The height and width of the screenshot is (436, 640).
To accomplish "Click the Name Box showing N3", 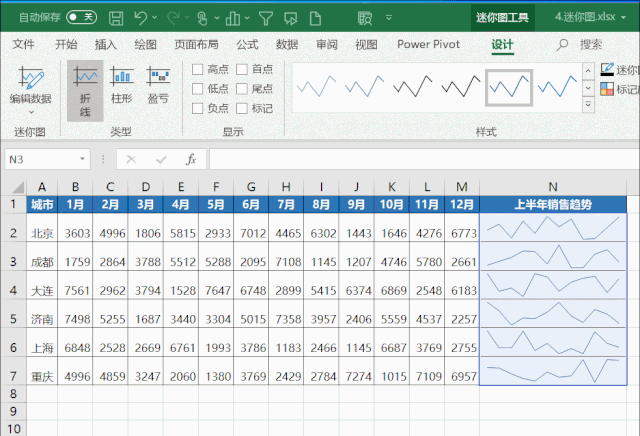I will coord(43,159).
